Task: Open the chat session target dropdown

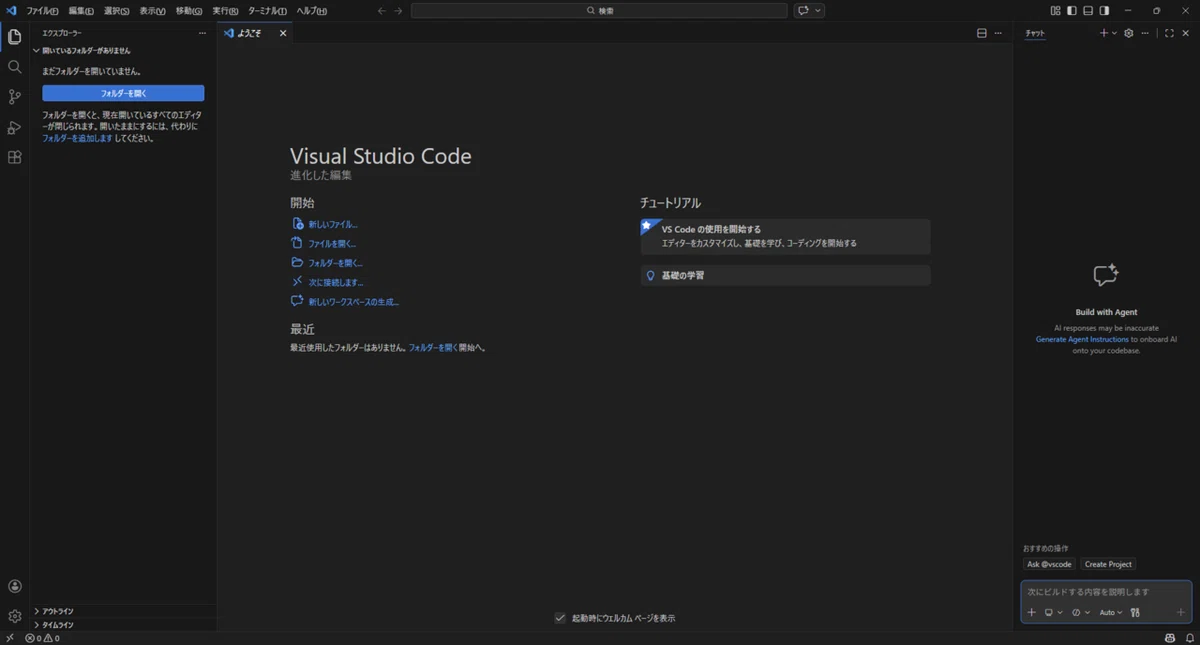Action: (1053, 612)
